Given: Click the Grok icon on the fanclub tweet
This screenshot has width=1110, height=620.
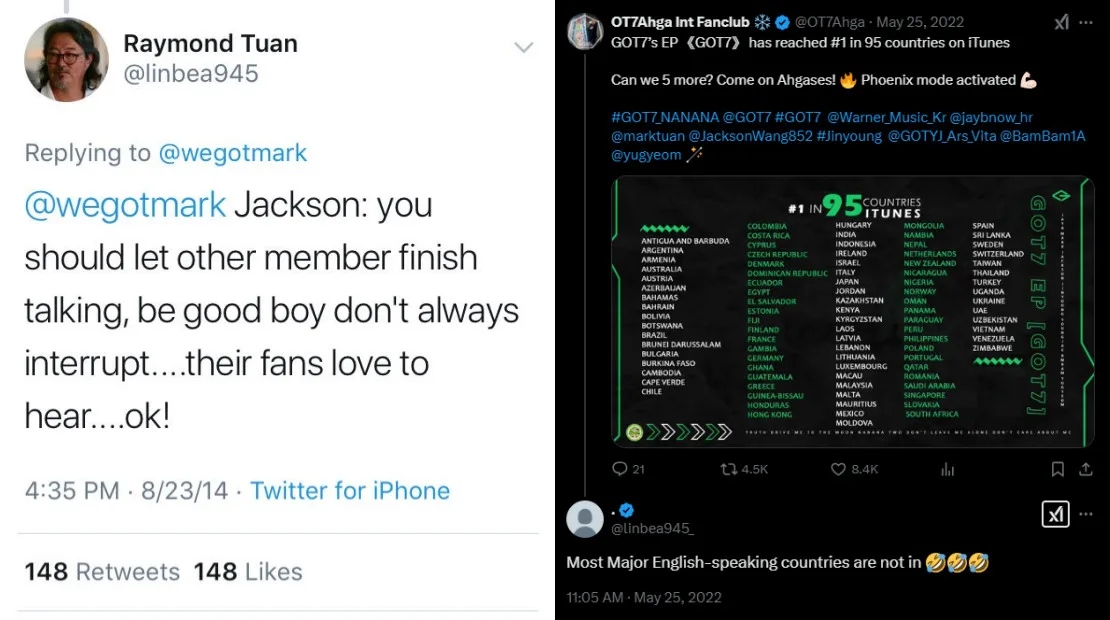Looking at the screenshot, I should click(1061, 23).
